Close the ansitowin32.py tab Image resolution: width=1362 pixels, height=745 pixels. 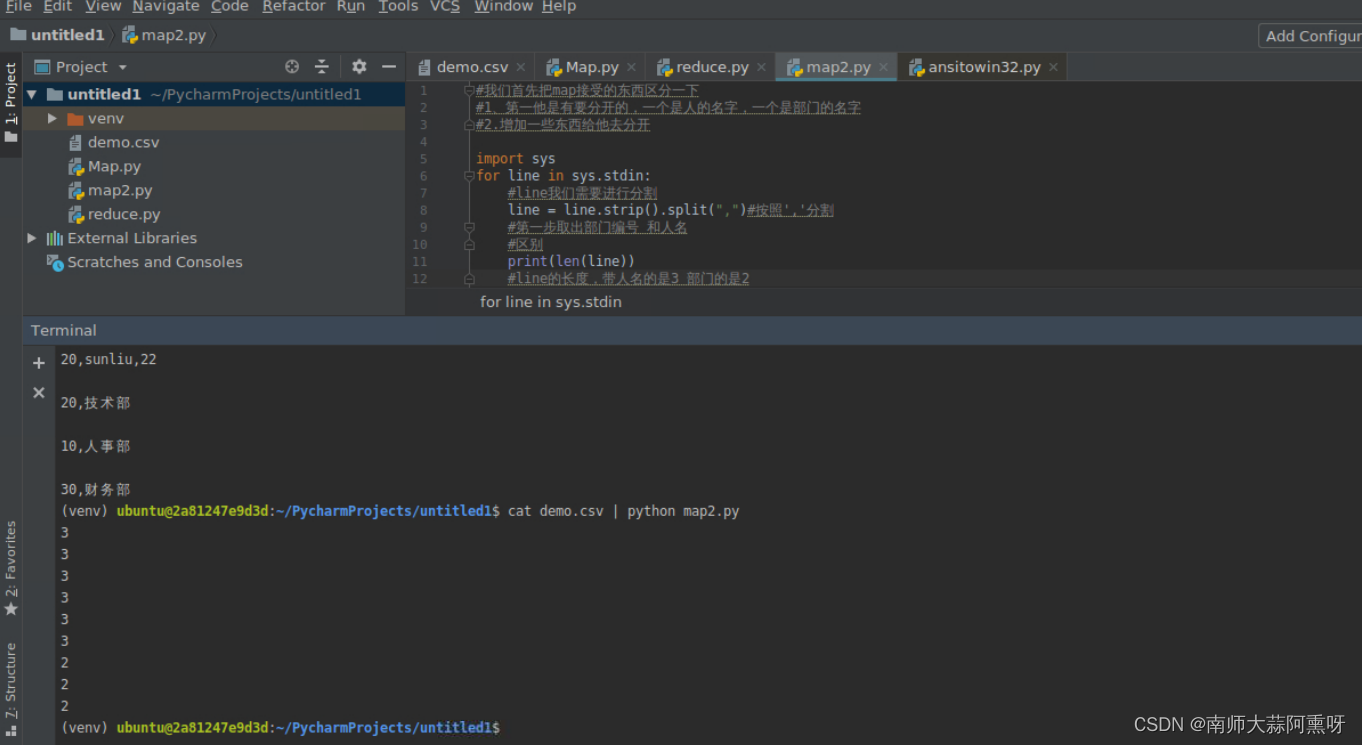click(x=1053, y=67)
